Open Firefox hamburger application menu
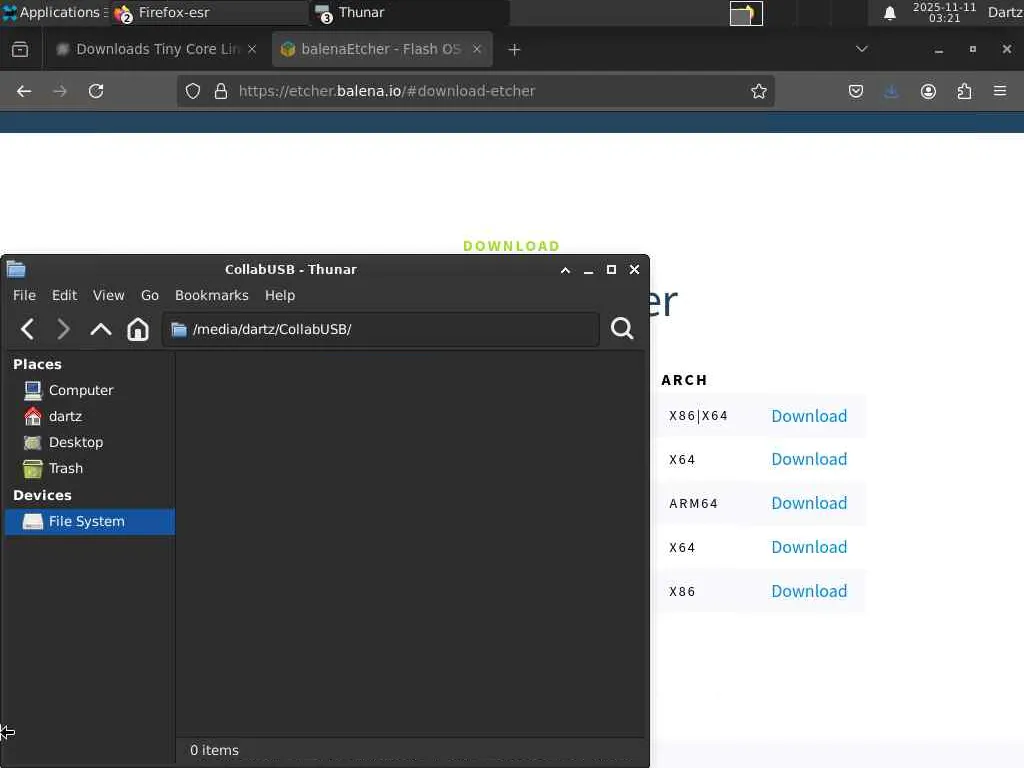Viewport: 1024px width, 768px height. click(1000, 91)
